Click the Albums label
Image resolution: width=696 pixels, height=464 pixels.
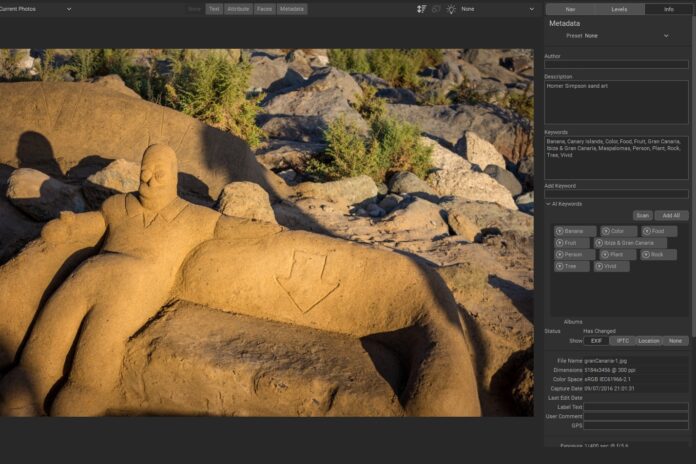[573, 322]
